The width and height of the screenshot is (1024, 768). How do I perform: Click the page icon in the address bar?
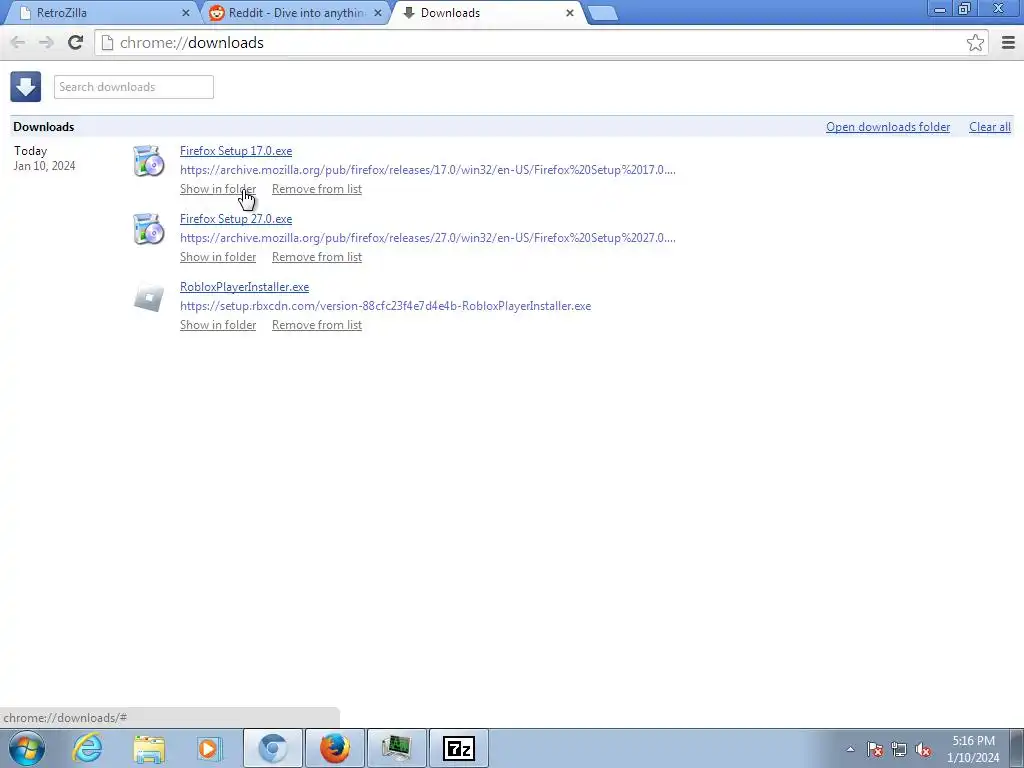coord(108,42)
